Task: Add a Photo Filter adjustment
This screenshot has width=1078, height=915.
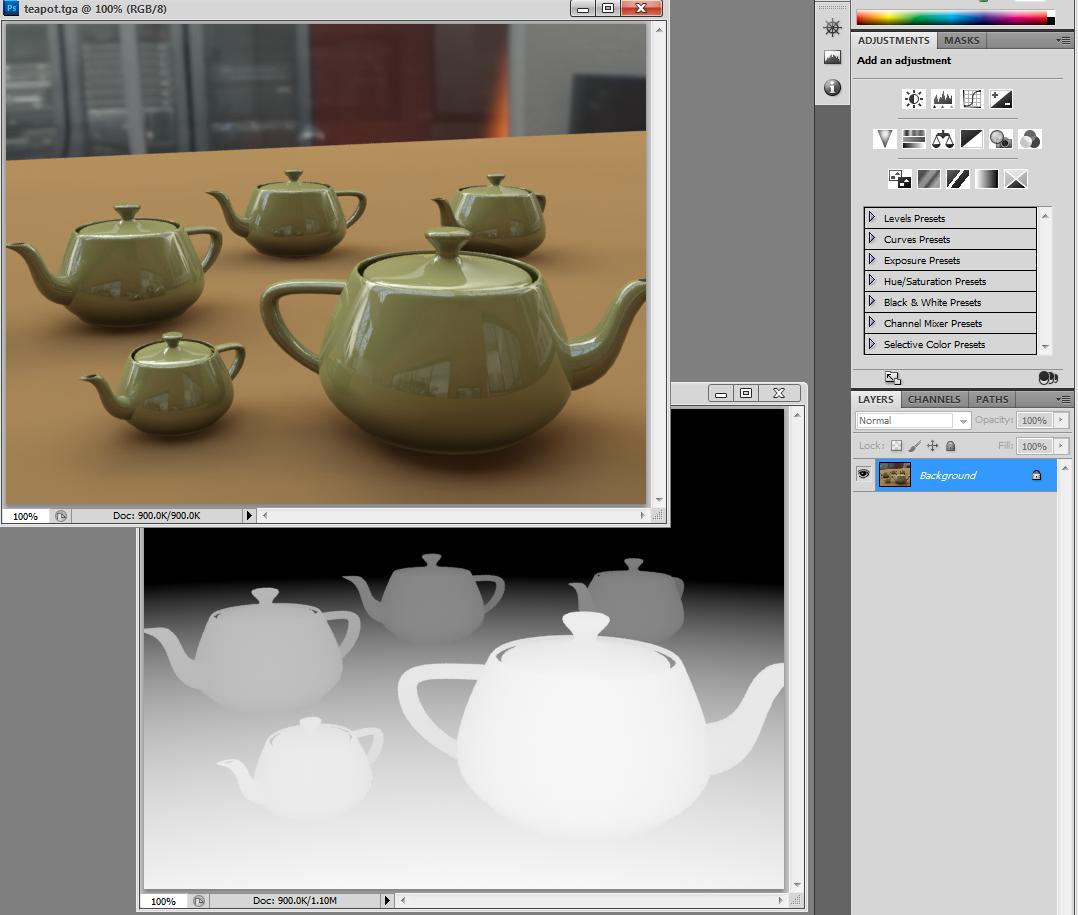Action: tap(1001, 140)
